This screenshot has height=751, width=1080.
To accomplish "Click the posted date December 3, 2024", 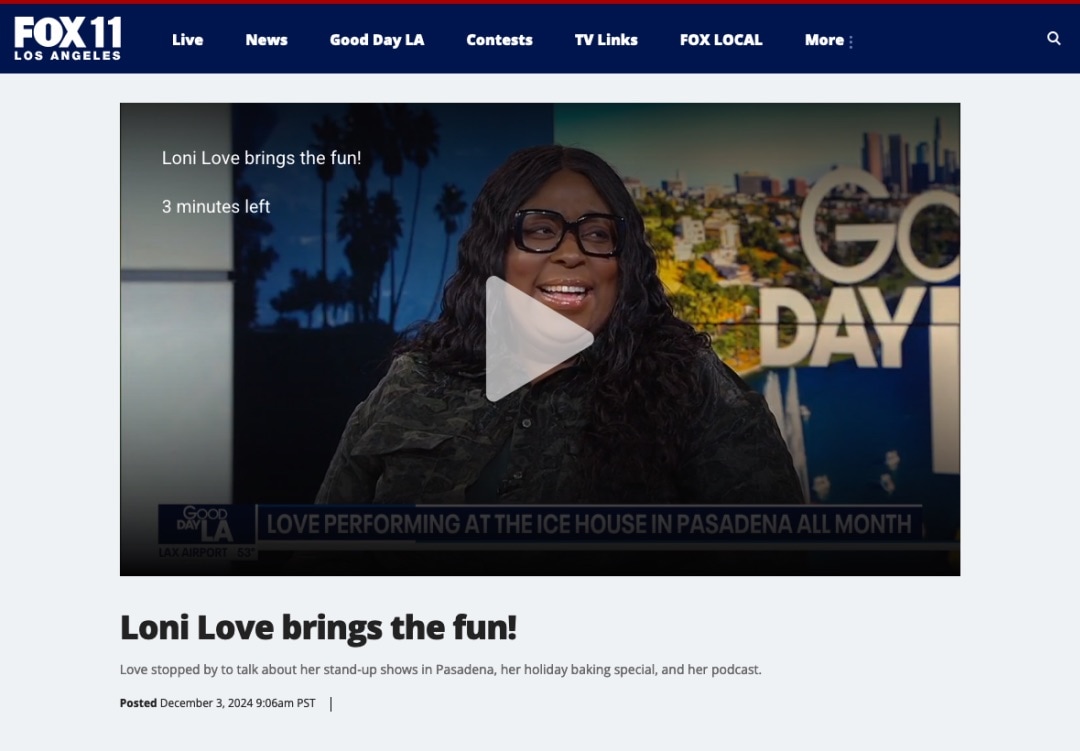I will coord(237,703).
